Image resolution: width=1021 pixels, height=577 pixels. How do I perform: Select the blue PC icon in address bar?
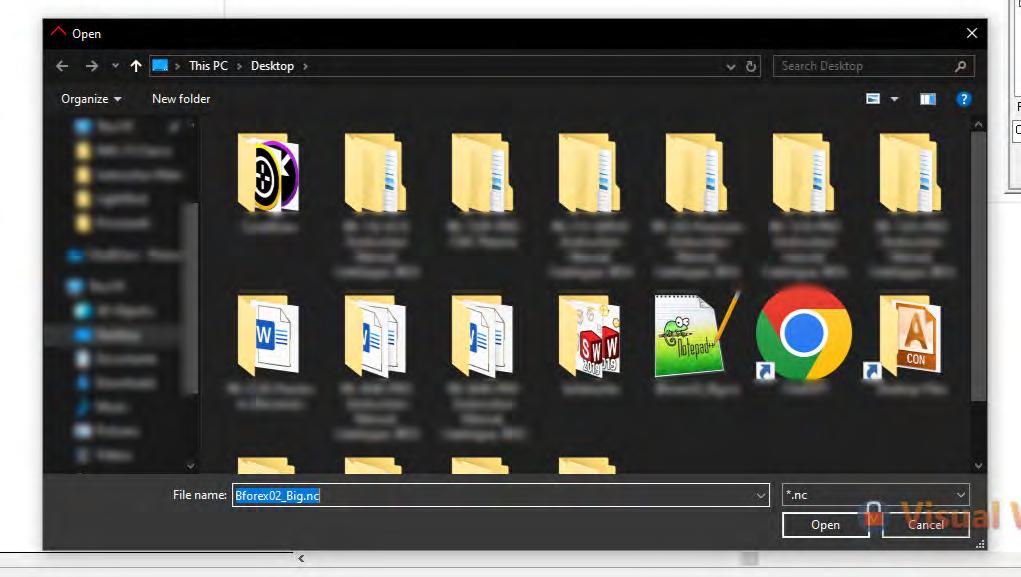[x=160, y=65]
